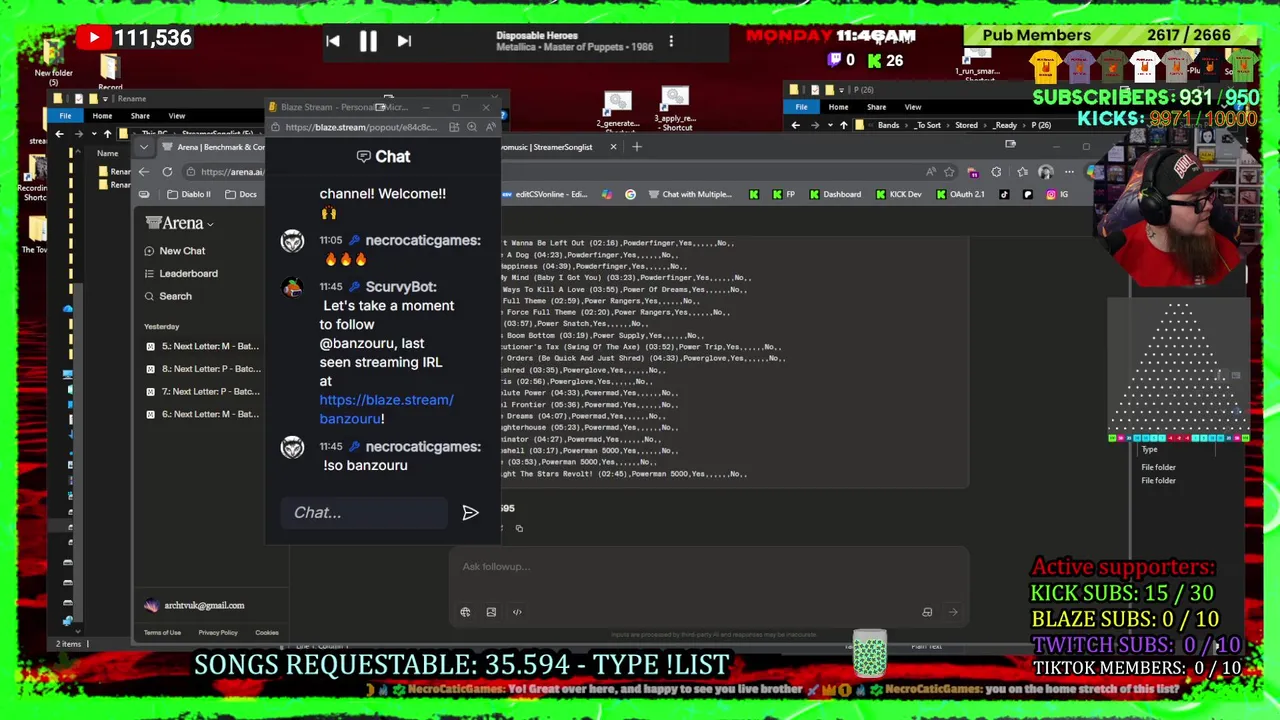Open a new browser tab
The width and height of the screenshot is (1280, 720).
637,147
